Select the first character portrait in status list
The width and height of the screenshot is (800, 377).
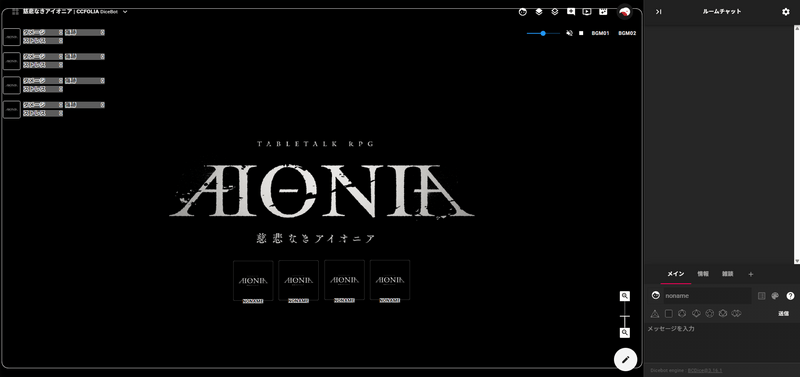coord(12,37)
